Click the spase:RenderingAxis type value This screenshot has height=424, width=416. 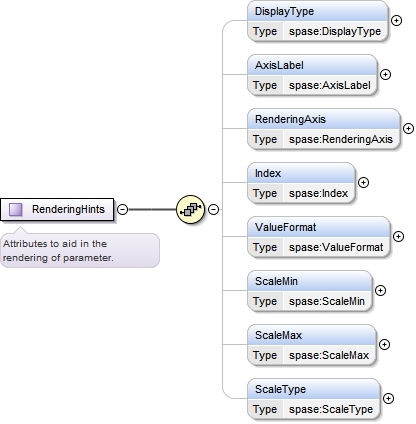pyautogui.click(x=341, y=139)
